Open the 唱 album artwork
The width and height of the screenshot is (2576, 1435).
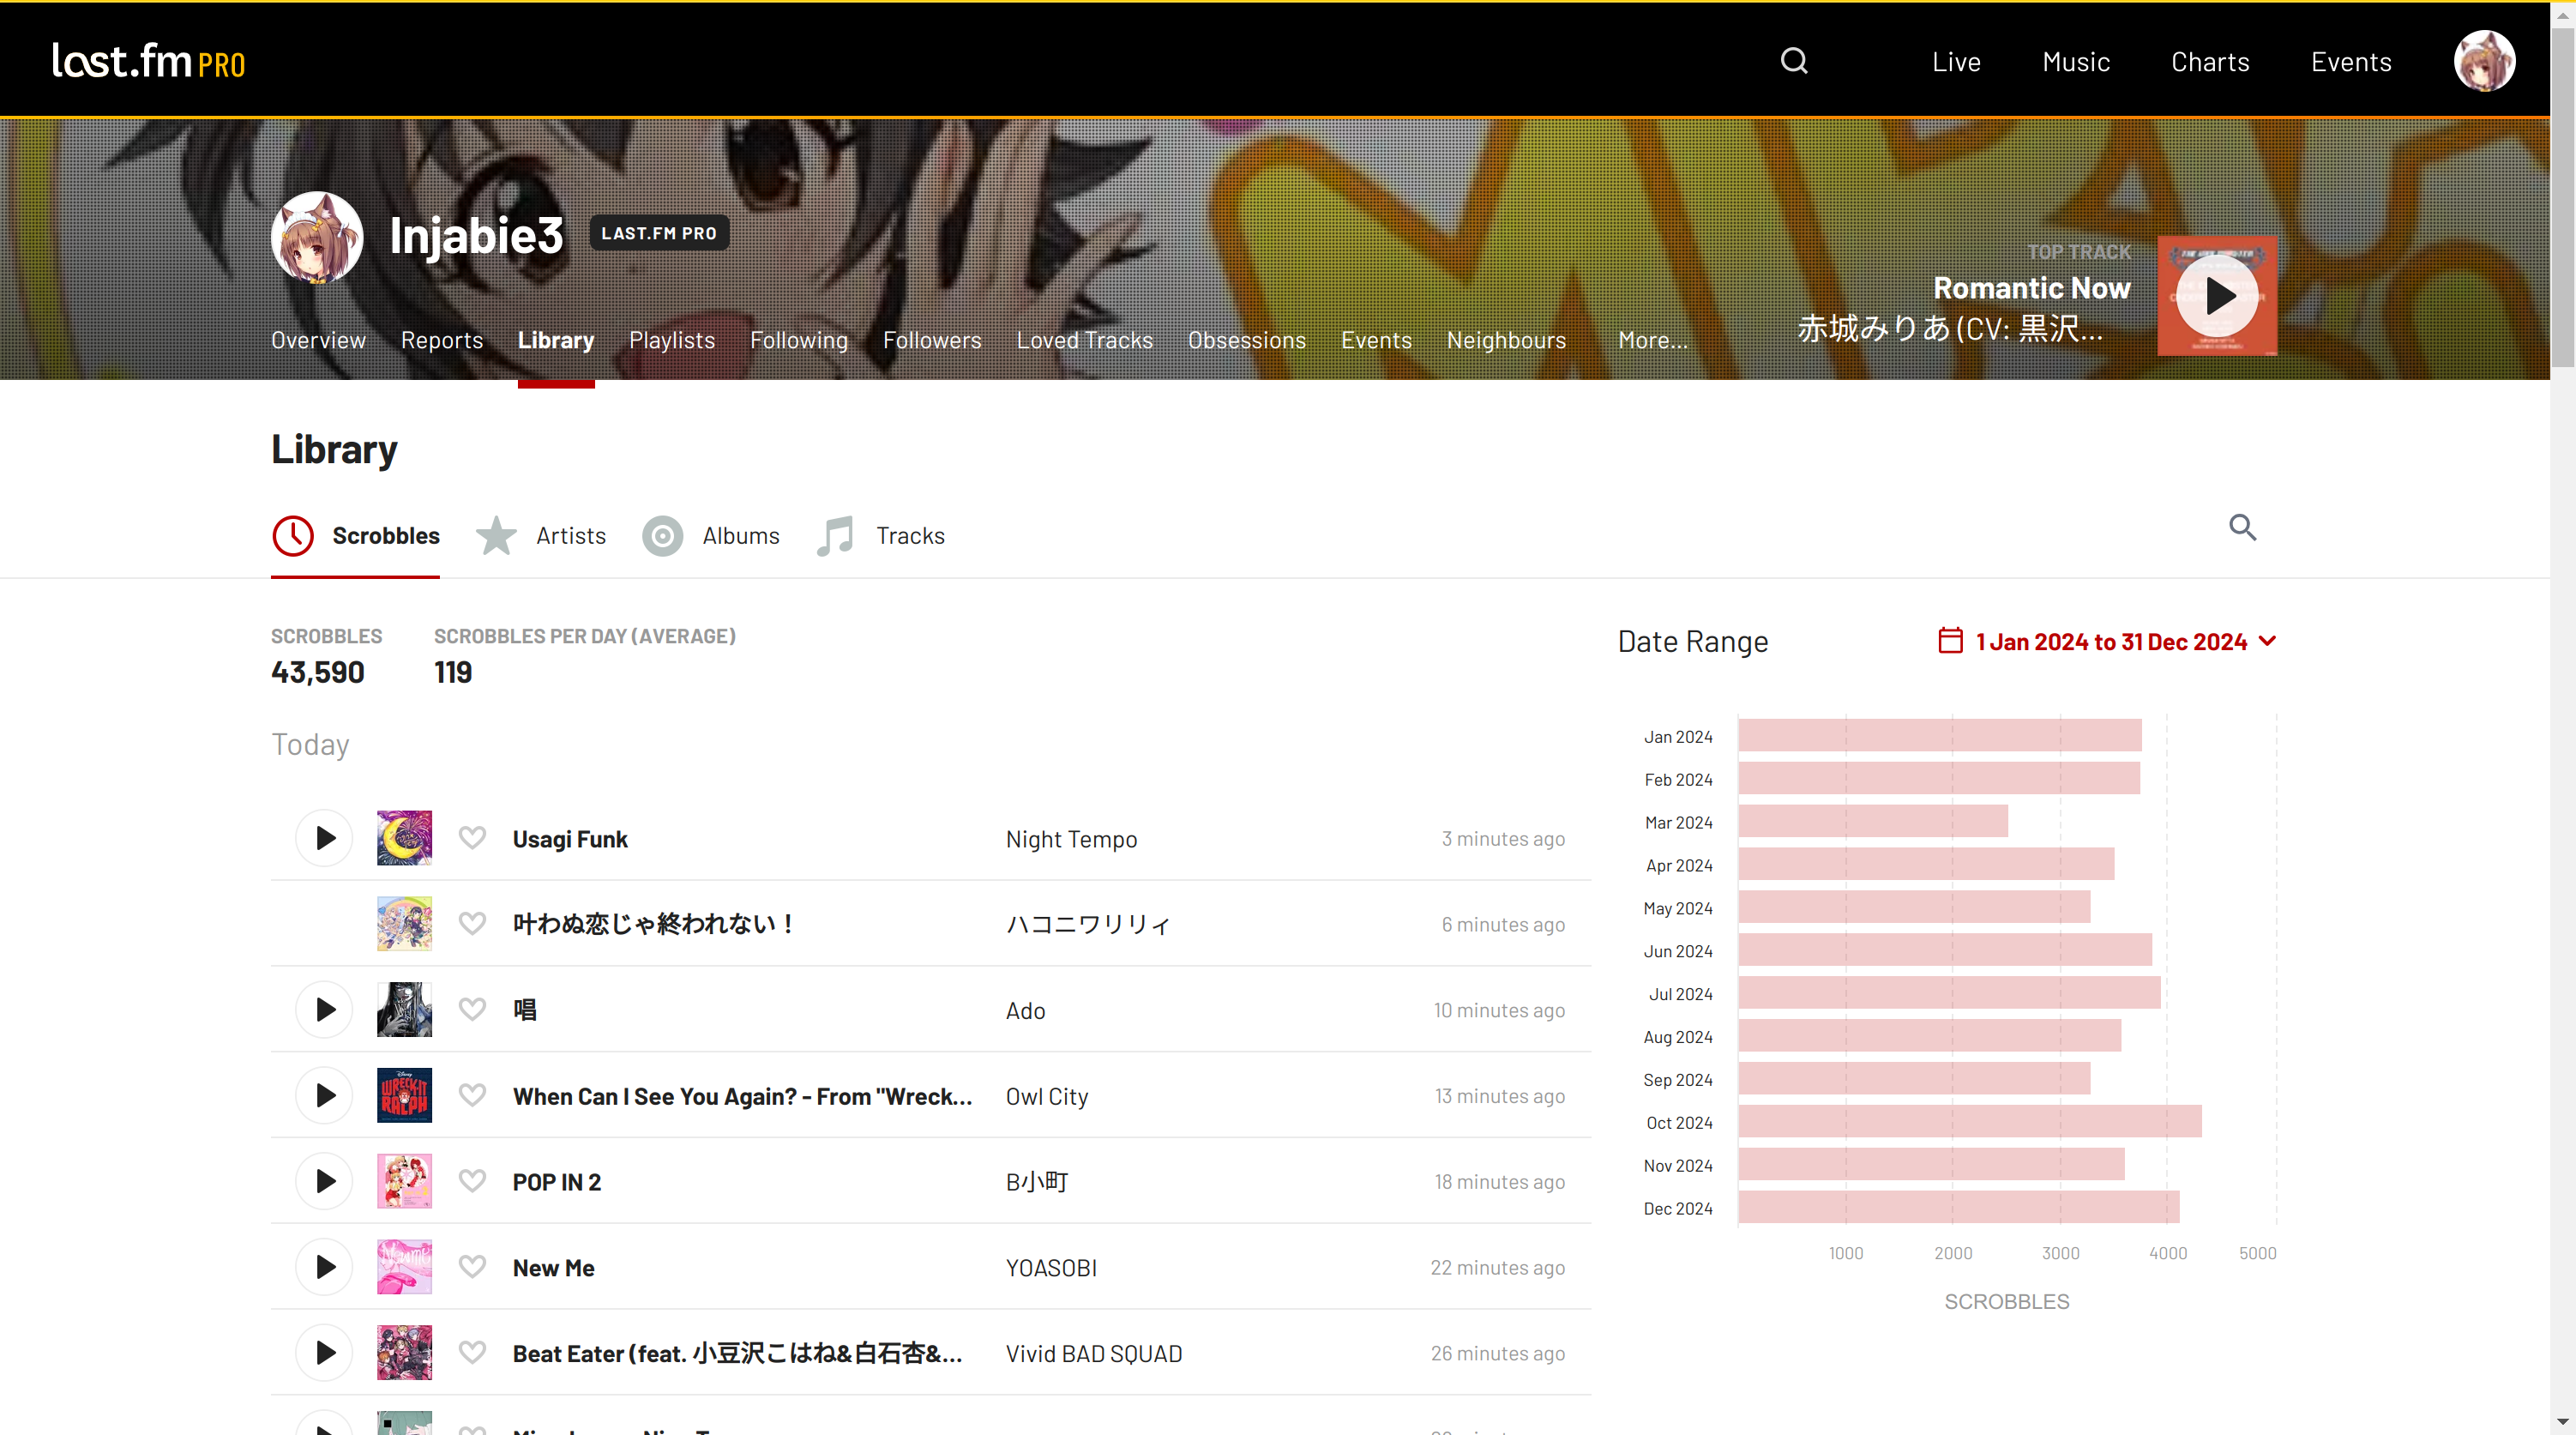(x=404, y=1010)
